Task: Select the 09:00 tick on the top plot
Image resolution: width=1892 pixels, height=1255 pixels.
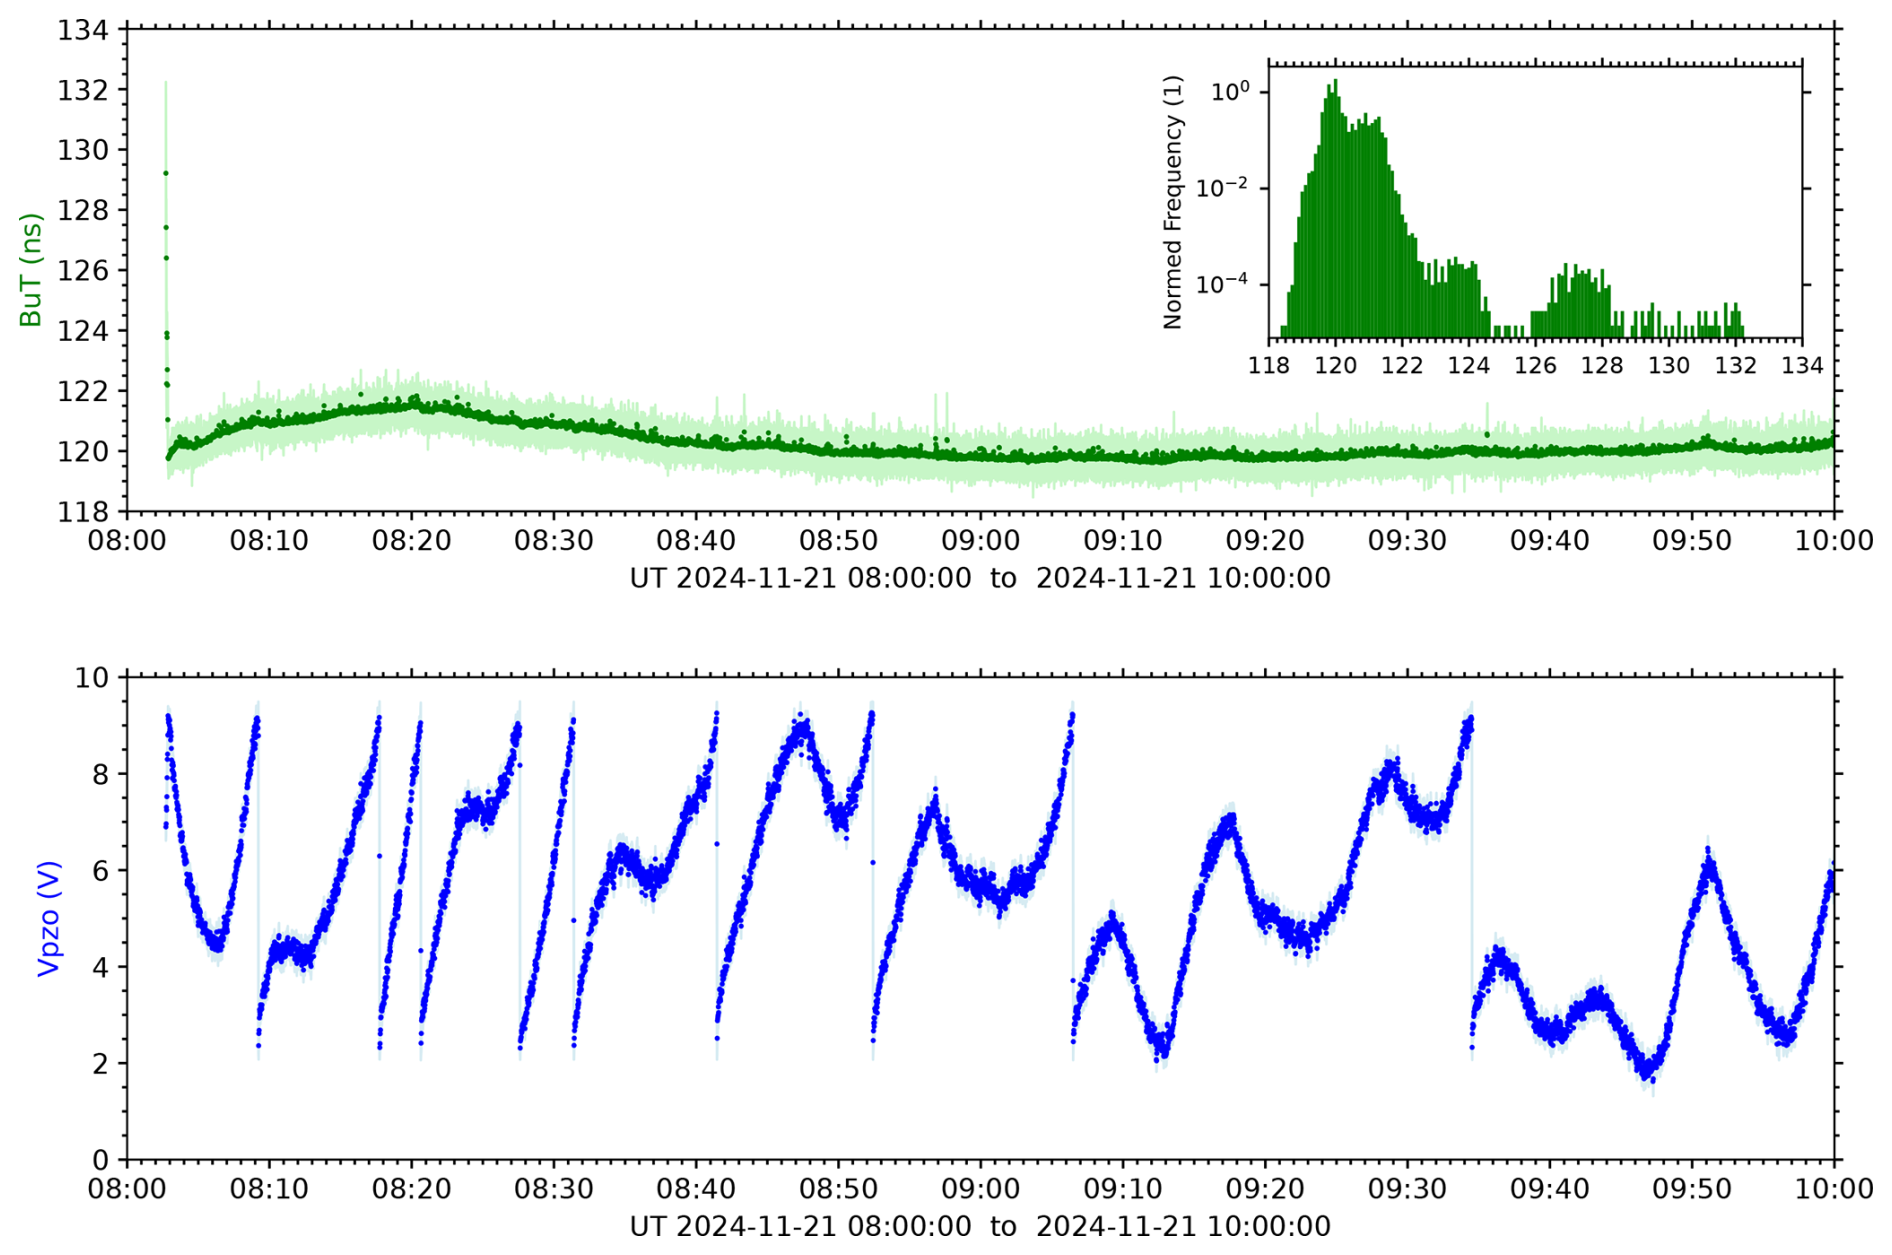Action: click(980, 541)
